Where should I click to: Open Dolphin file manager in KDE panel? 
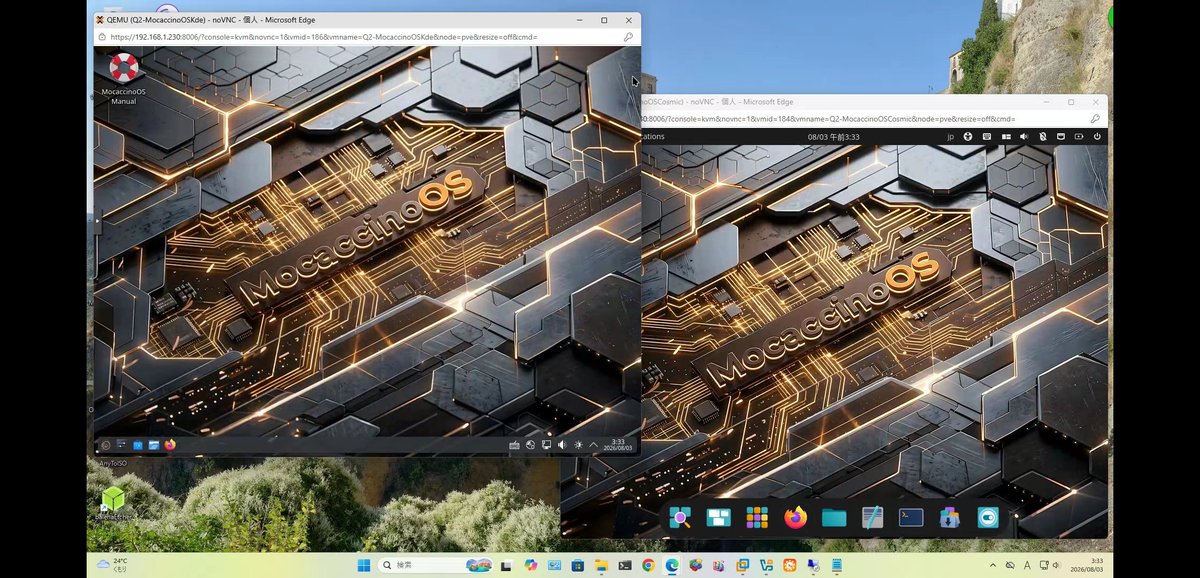click(x=154, y=445)
